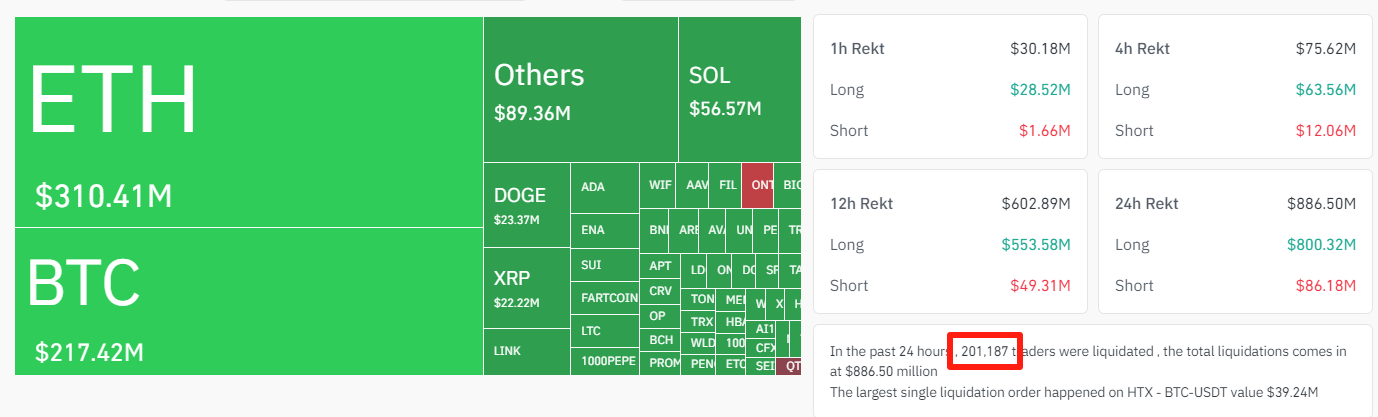Select the ENA heatmap cell
1378x417 pixels.
[x=604, y=230]
